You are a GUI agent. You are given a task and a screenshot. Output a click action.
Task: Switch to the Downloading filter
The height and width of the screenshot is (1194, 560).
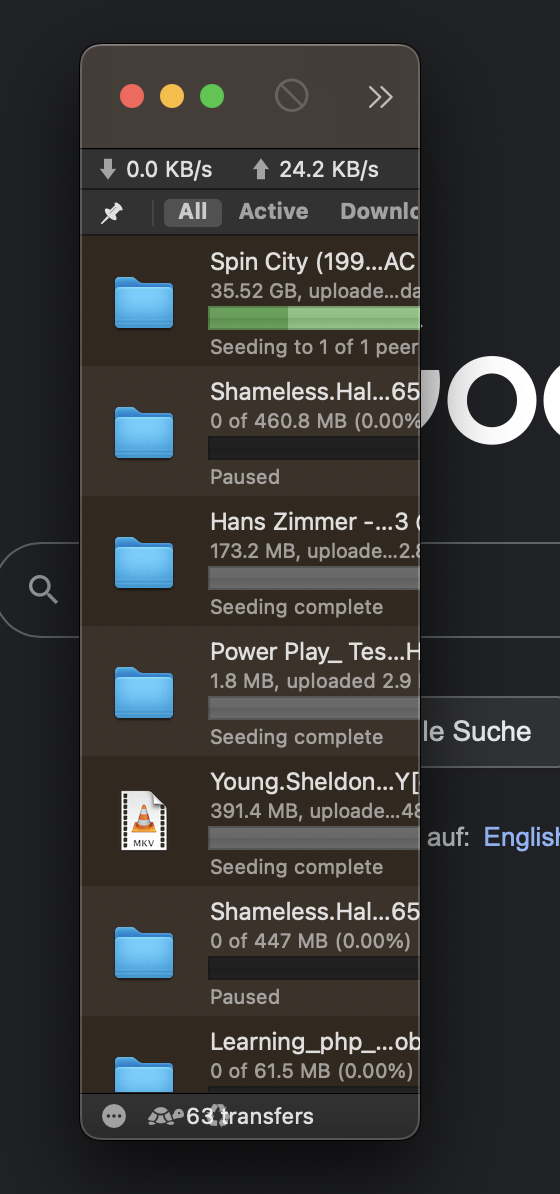(379, 212)
